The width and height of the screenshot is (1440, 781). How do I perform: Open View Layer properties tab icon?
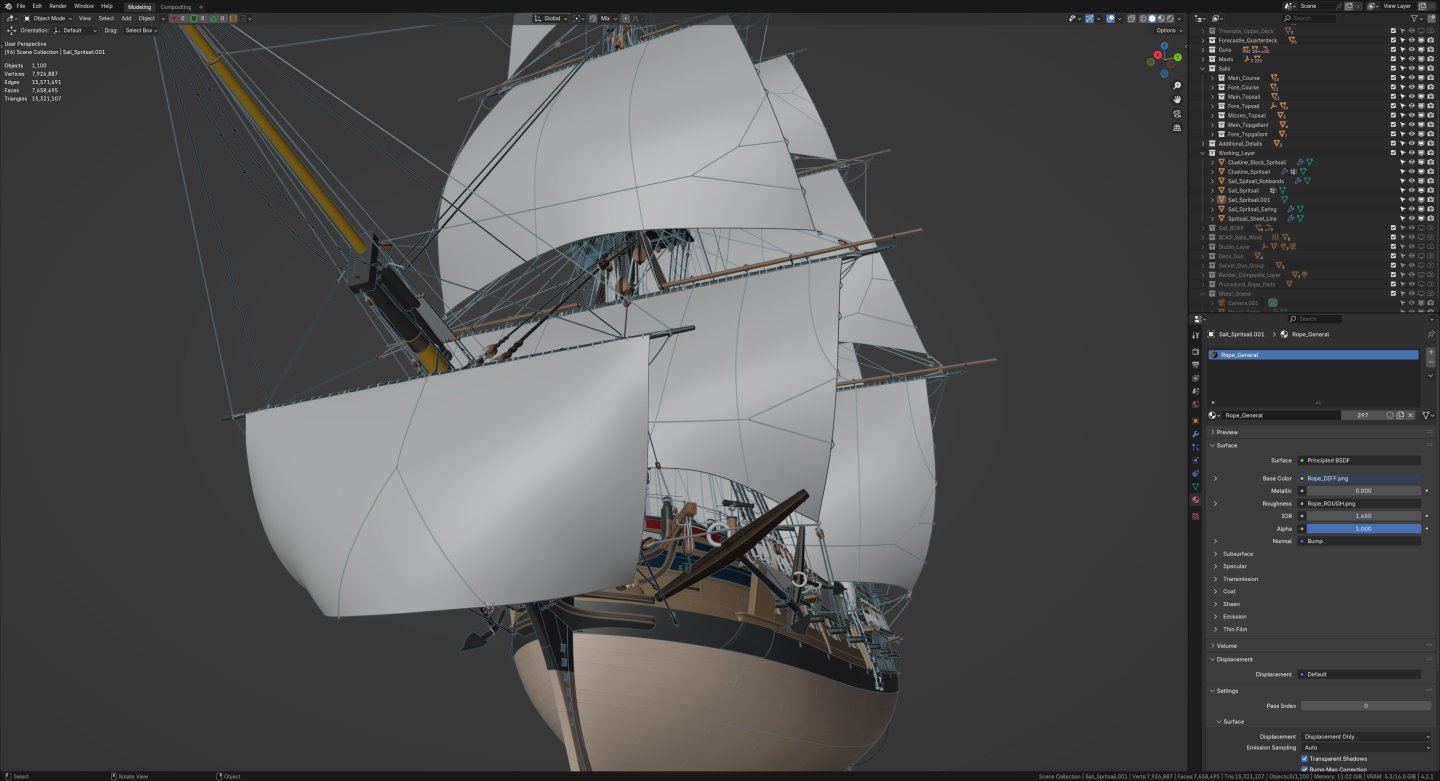pos(1195,378)
